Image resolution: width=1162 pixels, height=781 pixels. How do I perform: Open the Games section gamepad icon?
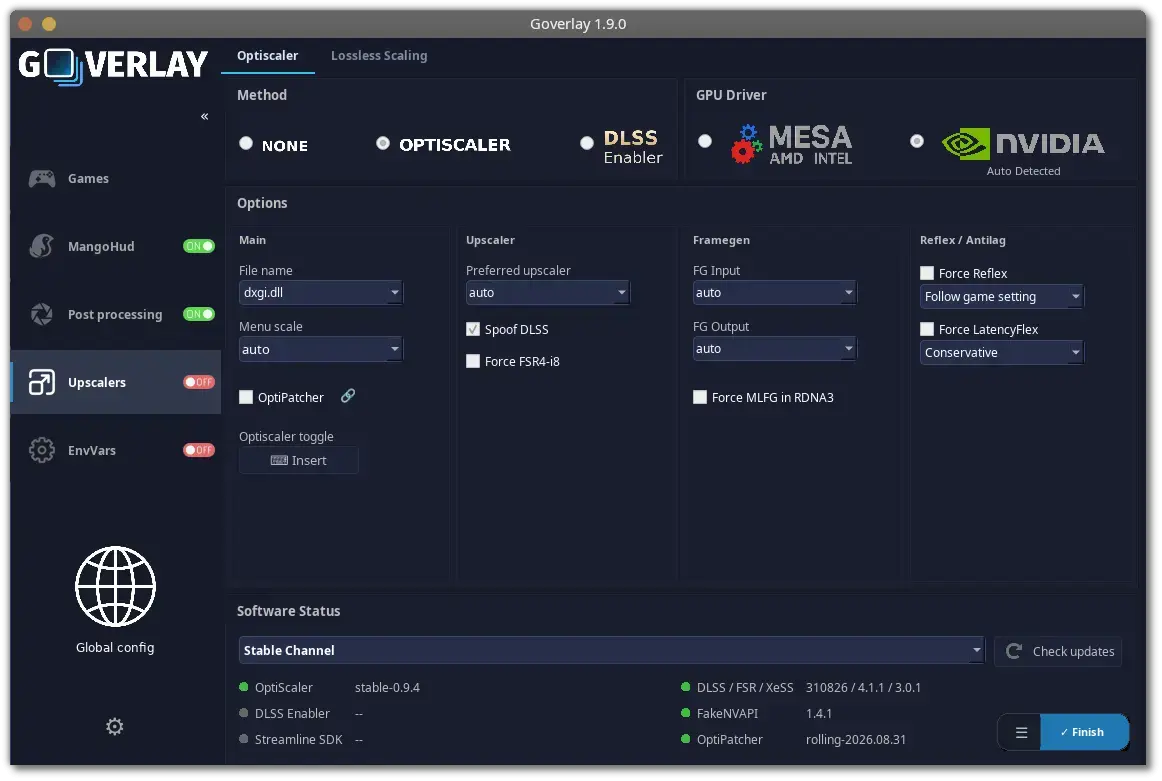[42, 179]
